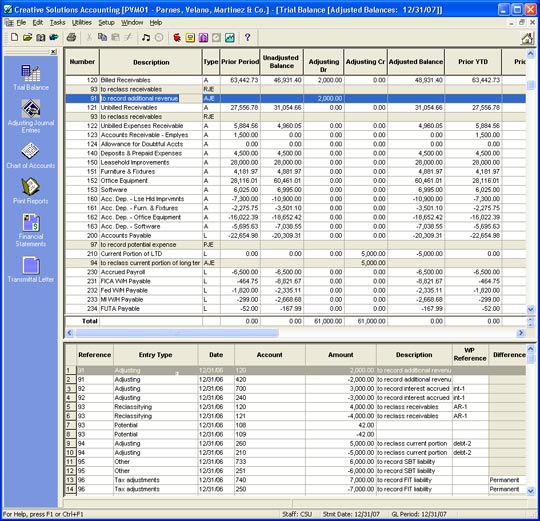Click the Amount column header in journal grid

(341, 355)
